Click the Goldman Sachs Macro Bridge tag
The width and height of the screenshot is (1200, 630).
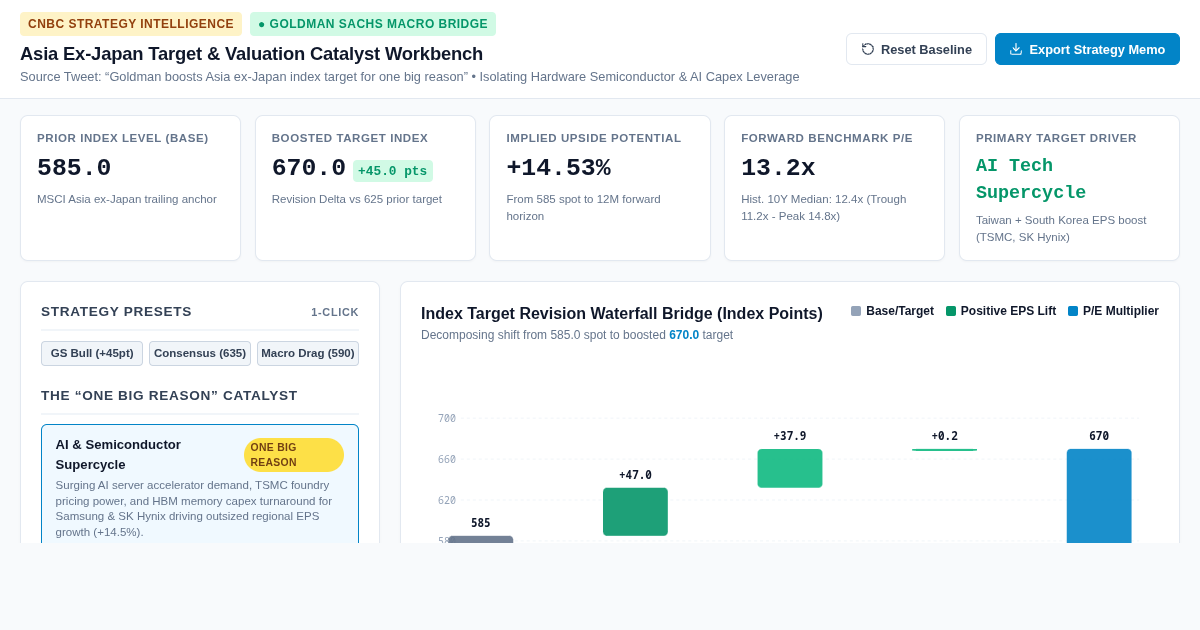tap(373, 24)
